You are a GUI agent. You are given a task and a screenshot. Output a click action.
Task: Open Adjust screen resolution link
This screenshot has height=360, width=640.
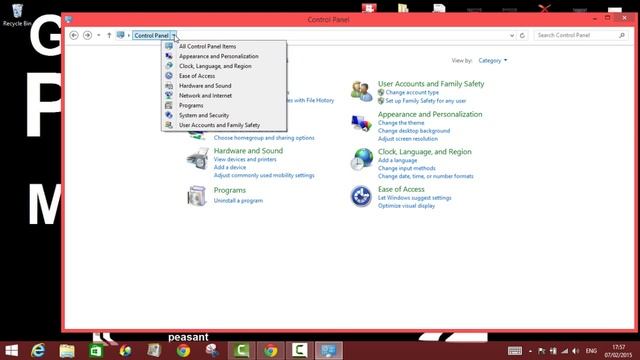click(x=408, y=139)
